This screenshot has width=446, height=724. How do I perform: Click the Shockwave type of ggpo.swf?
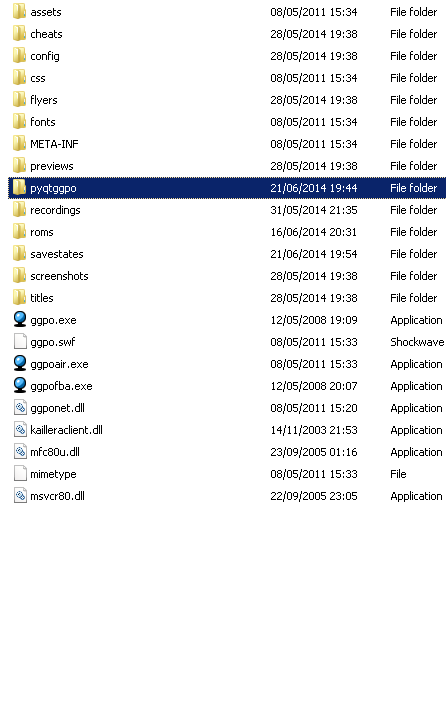pyautogui.click(x=417, y=342)
